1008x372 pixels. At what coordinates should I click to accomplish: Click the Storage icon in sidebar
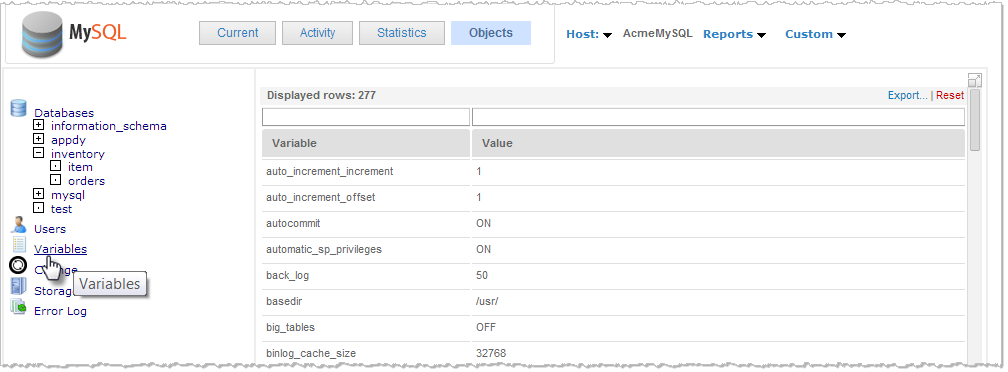[19, 287]
